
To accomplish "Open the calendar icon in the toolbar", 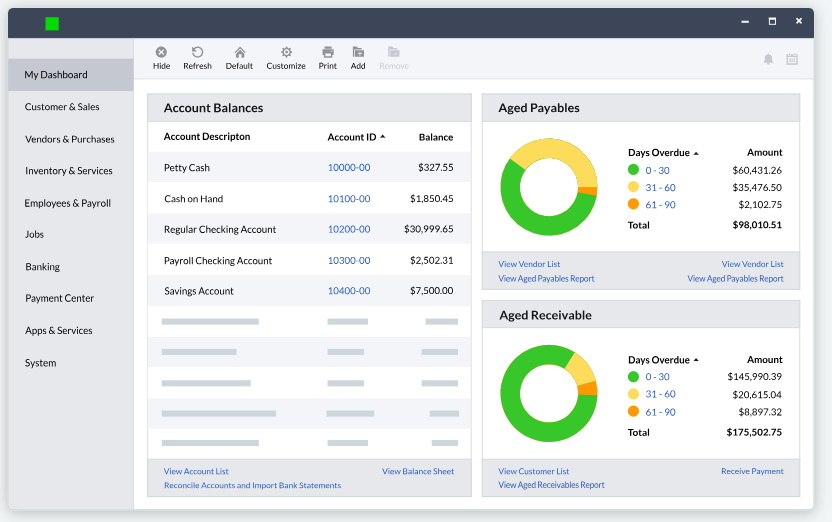I will (x=792, y=59).
